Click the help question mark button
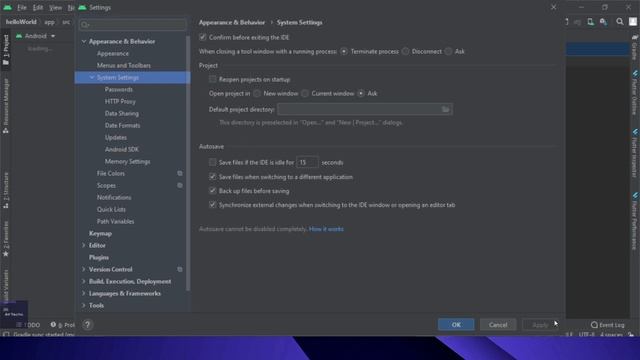The height and width of the screenshot is (360, 640). [87, 324]
